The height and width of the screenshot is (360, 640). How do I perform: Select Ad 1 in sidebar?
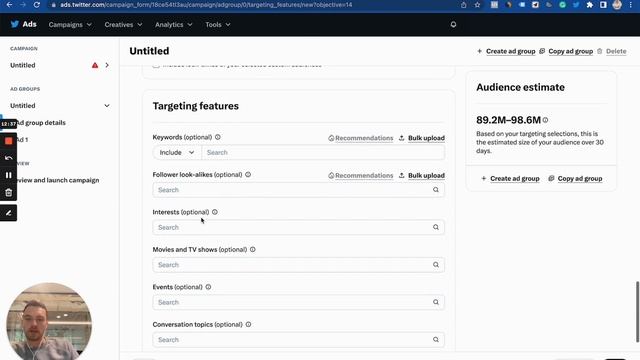click(23, 140)
